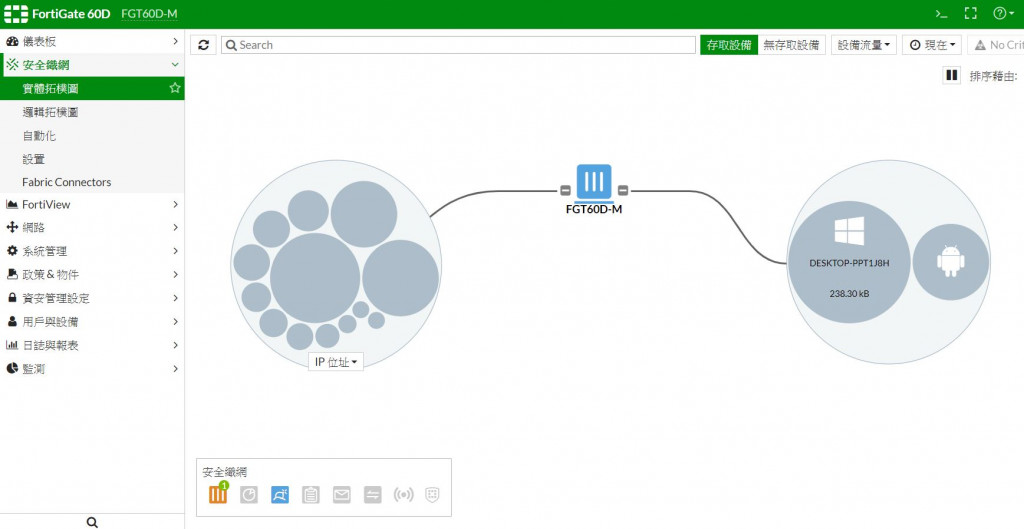Click the largest center bubble in the IP cluster

[315, 278]
